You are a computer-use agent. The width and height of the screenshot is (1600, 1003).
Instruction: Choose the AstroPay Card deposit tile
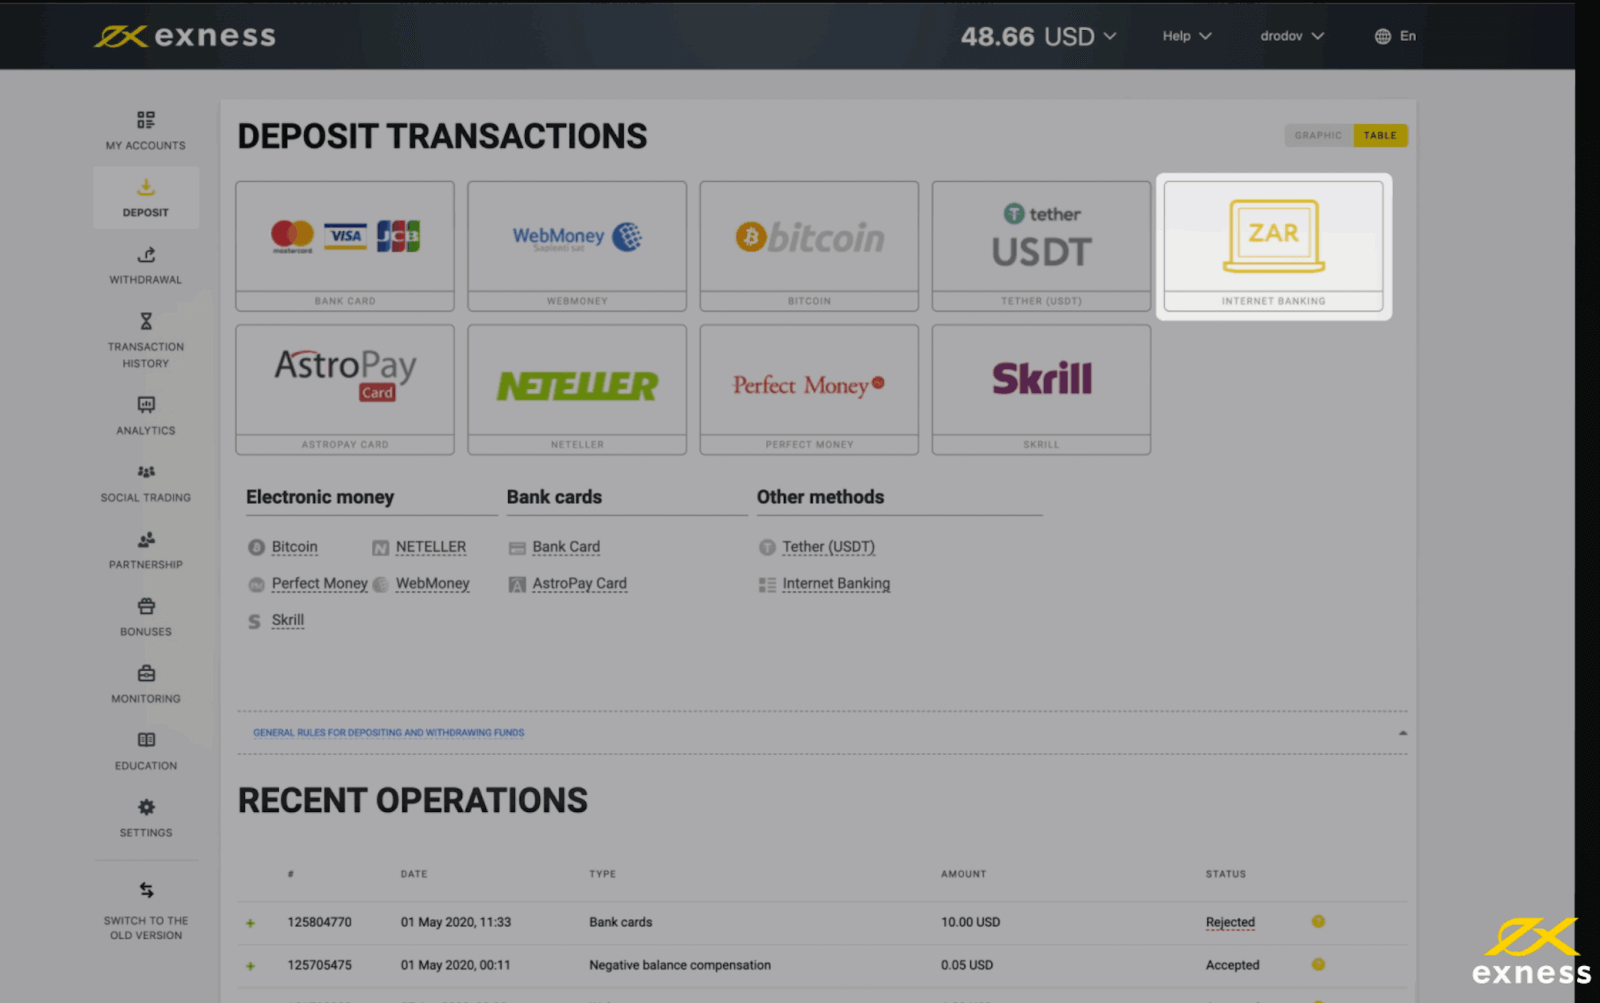pos(345,389)
